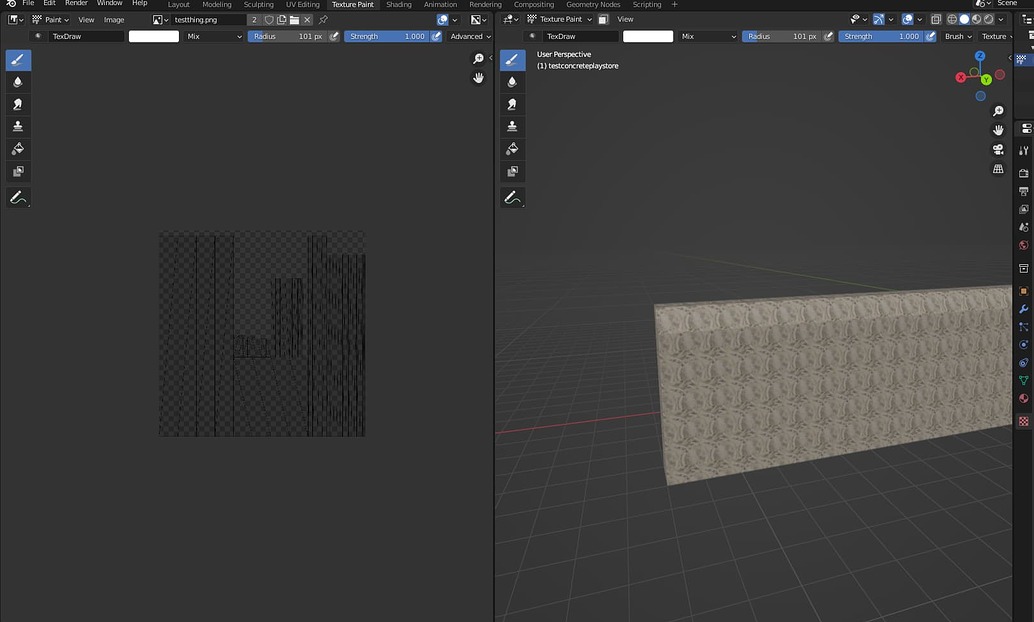Select Clone stamp tool in image editor

tap(18, 126)
